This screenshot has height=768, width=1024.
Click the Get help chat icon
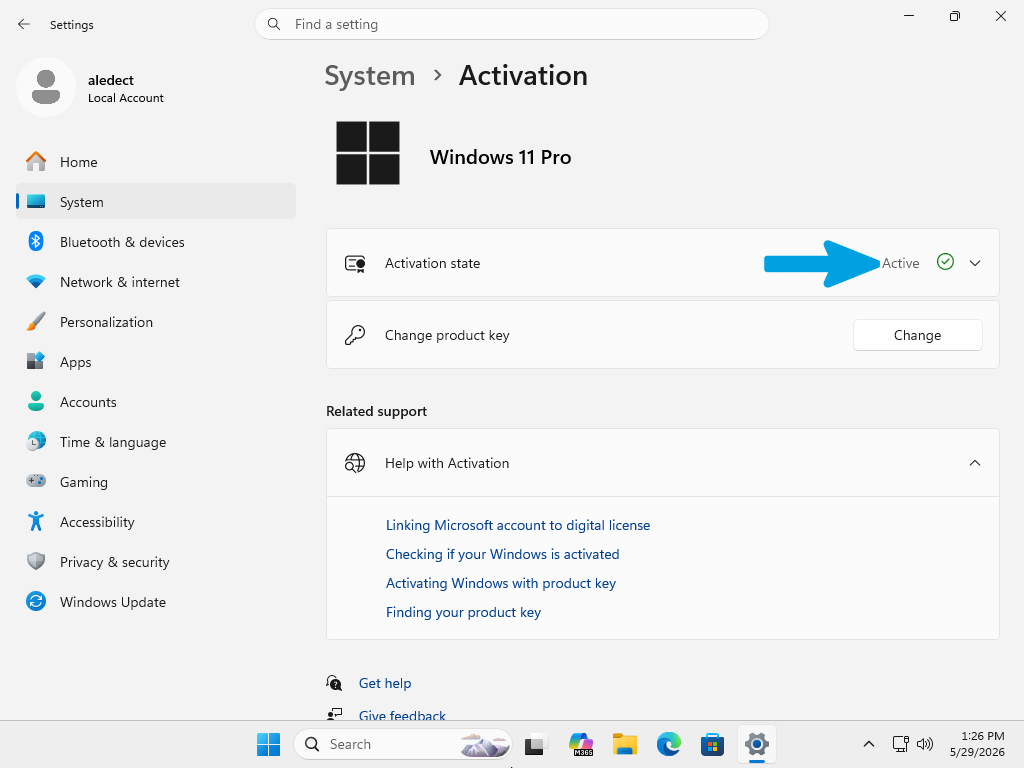(334, 683)
